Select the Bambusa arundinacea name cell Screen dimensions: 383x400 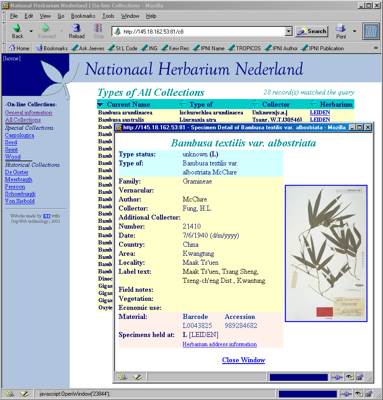(x=125, y=113)
